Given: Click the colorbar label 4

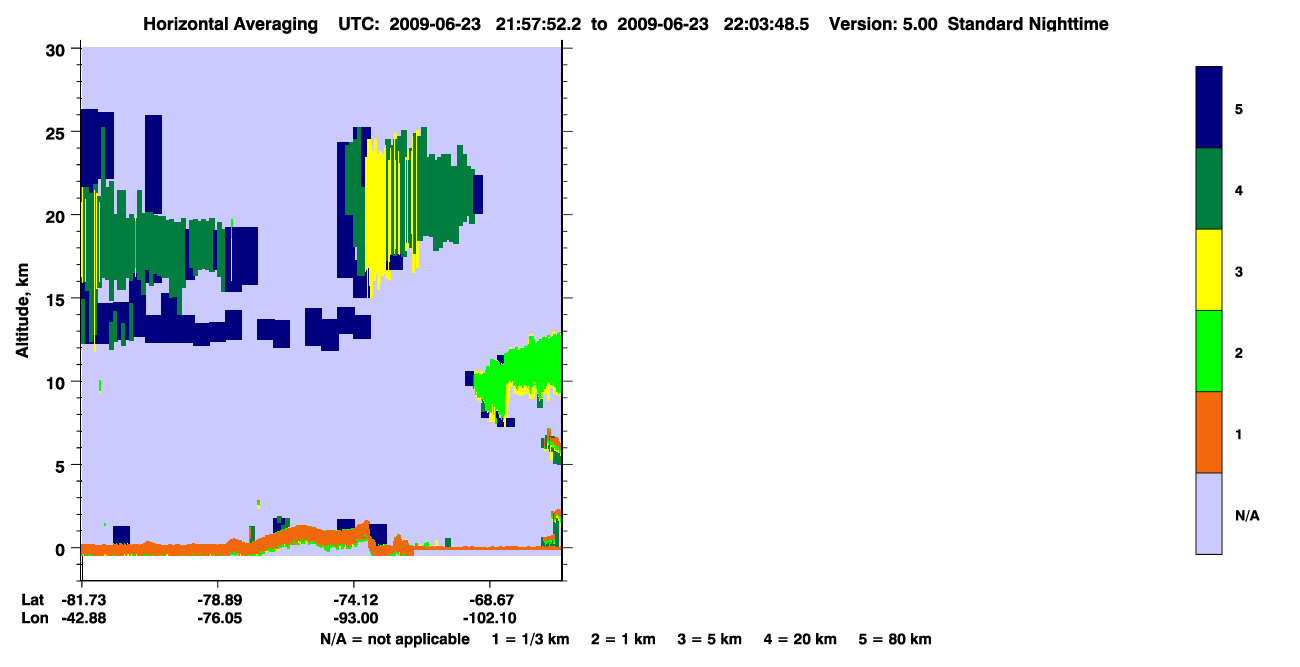Looking at the screenshot, I should pos(1238,189).
